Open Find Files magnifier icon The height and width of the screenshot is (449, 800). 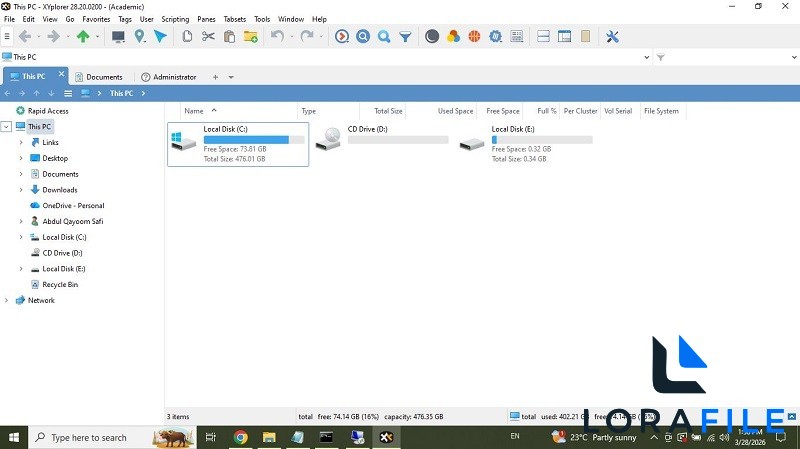pos(384,36)
